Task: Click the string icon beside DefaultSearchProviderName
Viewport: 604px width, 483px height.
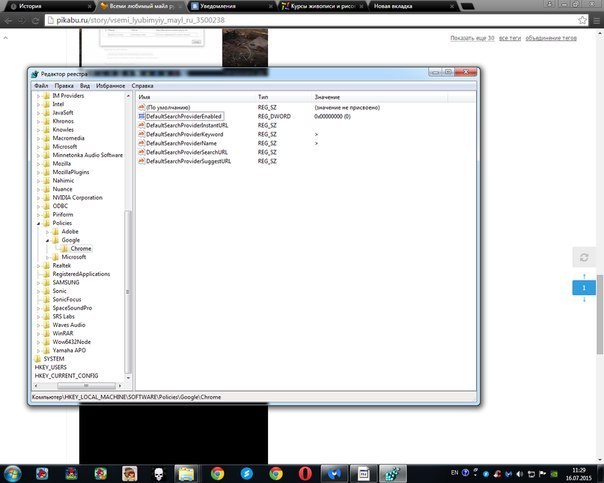Action: click(141, 143)
